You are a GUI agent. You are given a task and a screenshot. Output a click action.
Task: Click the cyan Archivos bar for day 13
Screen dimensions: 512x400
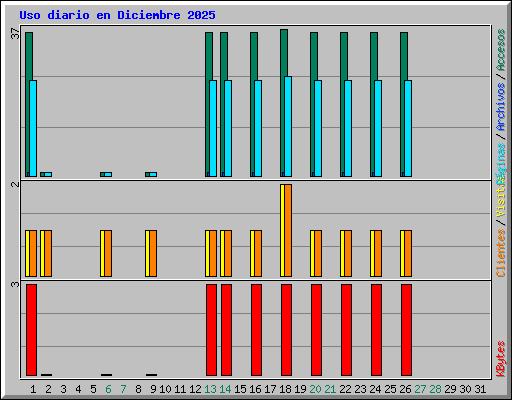point(213,128)
